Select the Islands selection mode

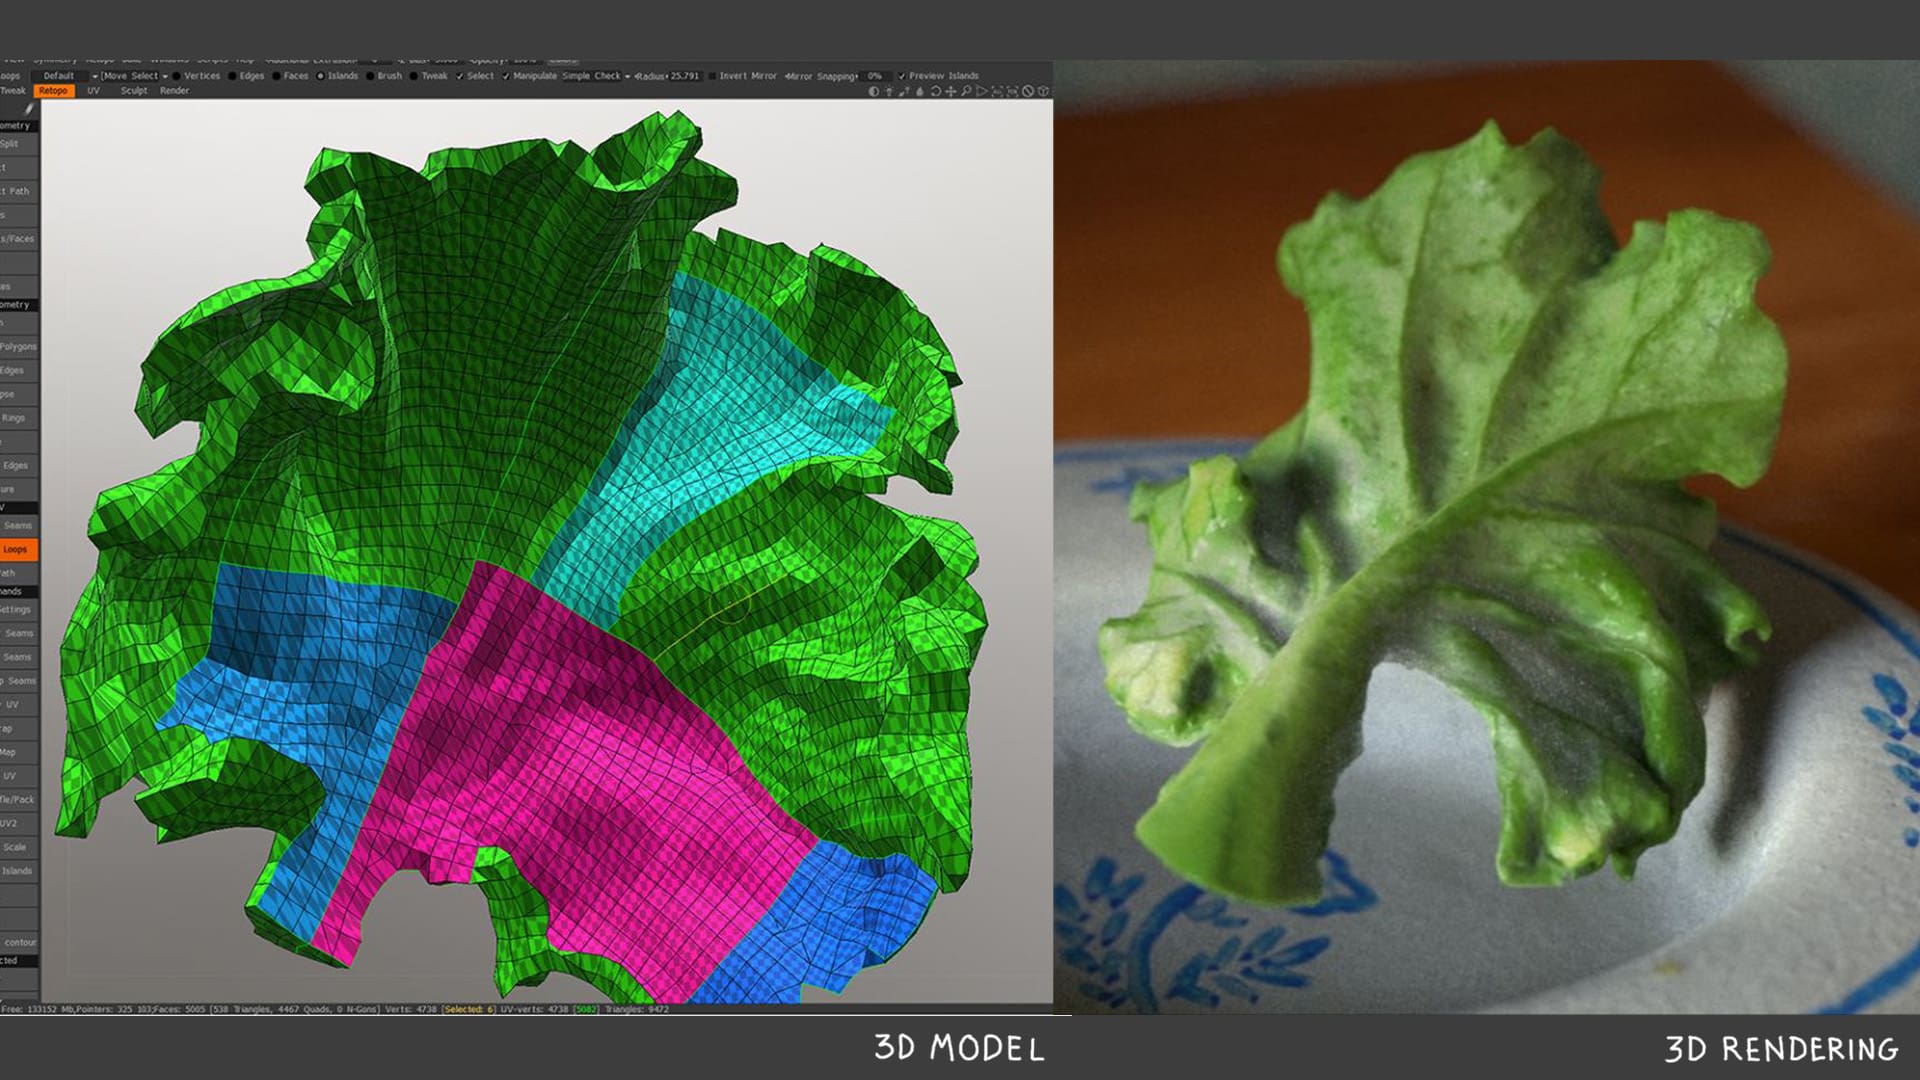point(337,76)
